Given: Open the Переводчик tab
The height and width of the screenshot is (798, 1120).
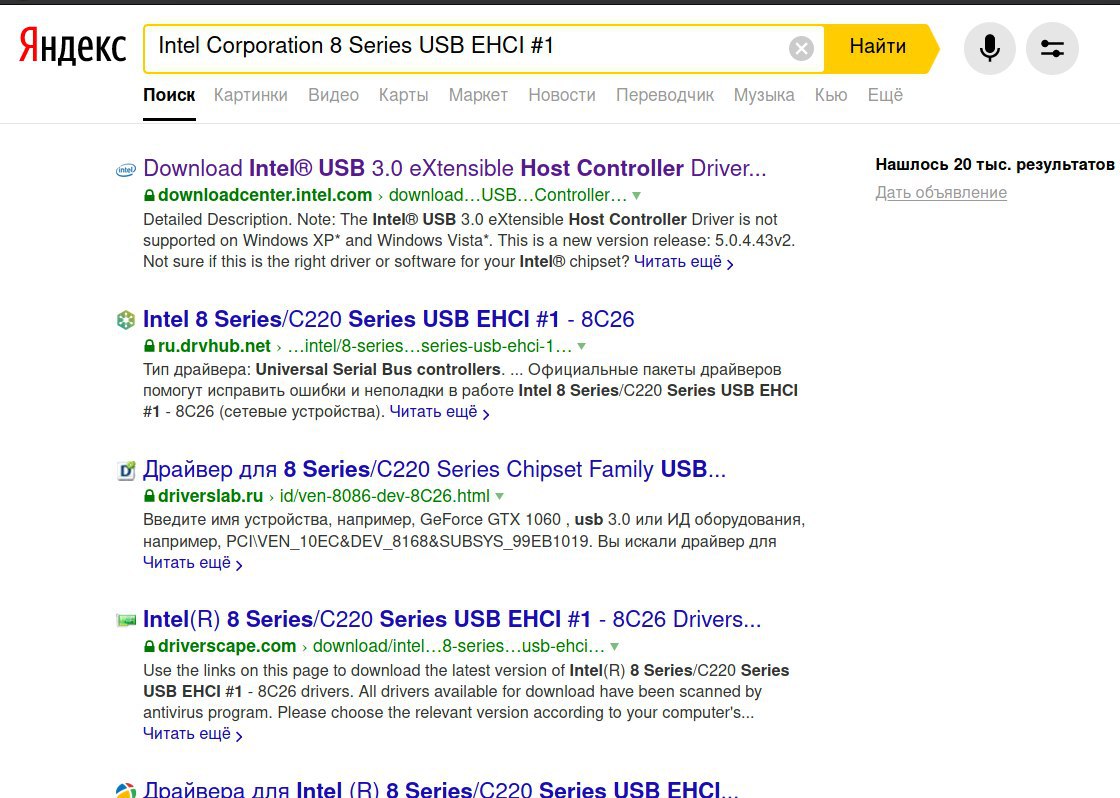Looking at the screenshot, I should (665, 95).
